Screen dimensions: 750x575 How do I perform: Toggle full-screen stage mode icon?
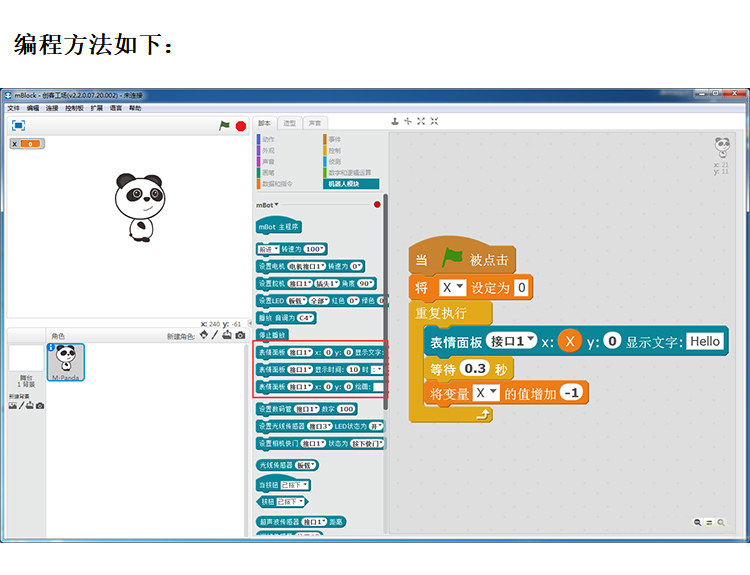18,125
